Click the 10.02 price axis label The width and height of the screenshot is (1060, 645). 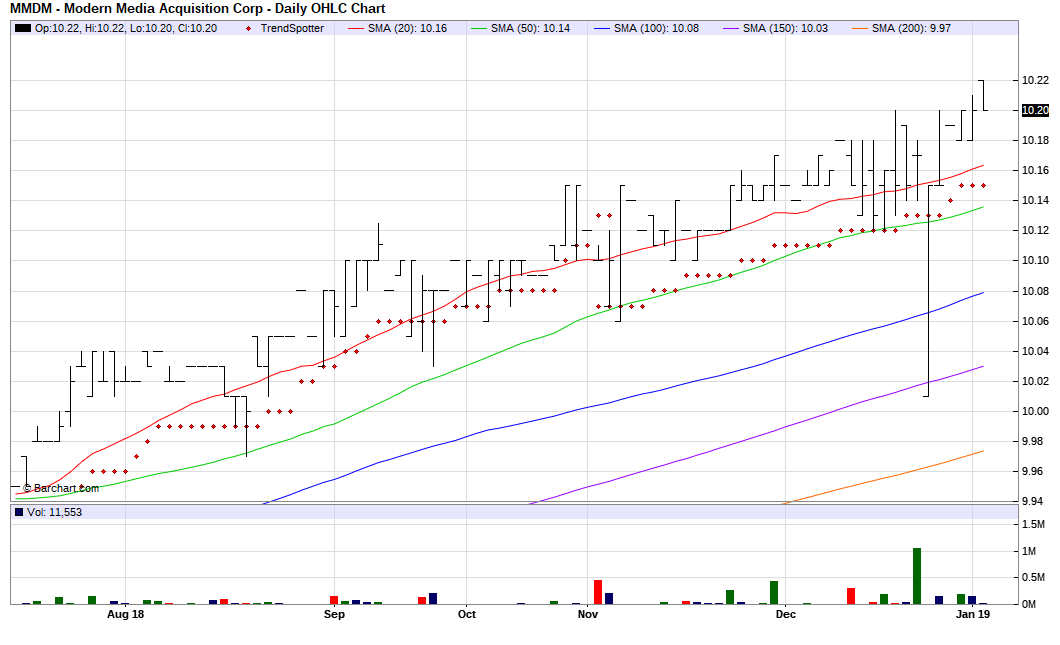click(x=1034, y=381)
